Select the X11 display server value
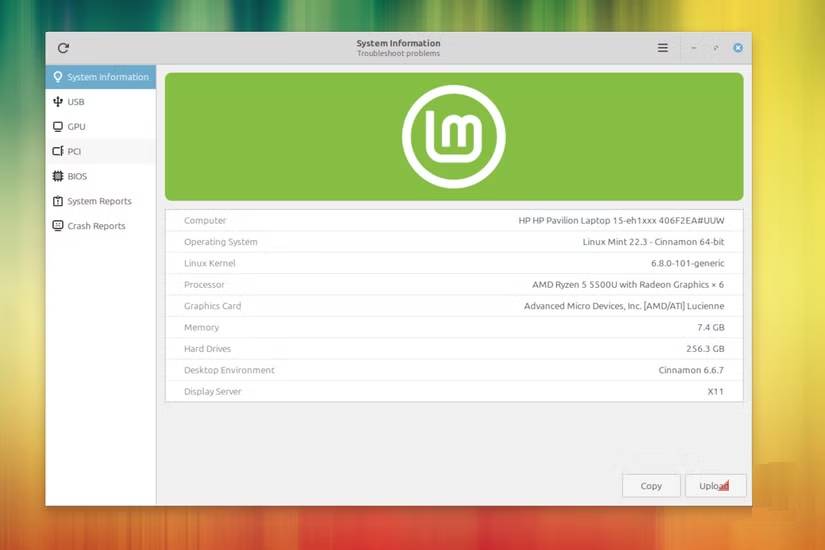Viewport: 825px width, 550px height. pos(716,392)
